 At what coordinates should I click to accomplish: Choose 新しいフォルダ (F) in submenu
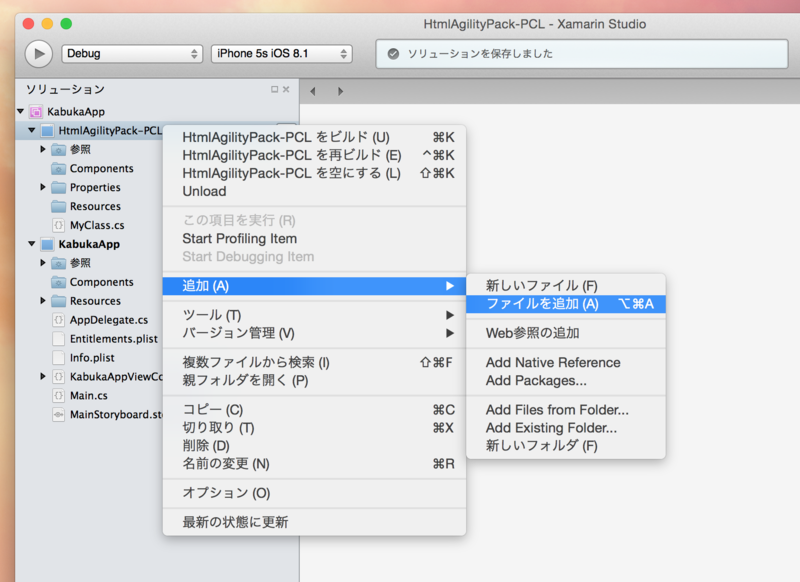tap(566, 446)
